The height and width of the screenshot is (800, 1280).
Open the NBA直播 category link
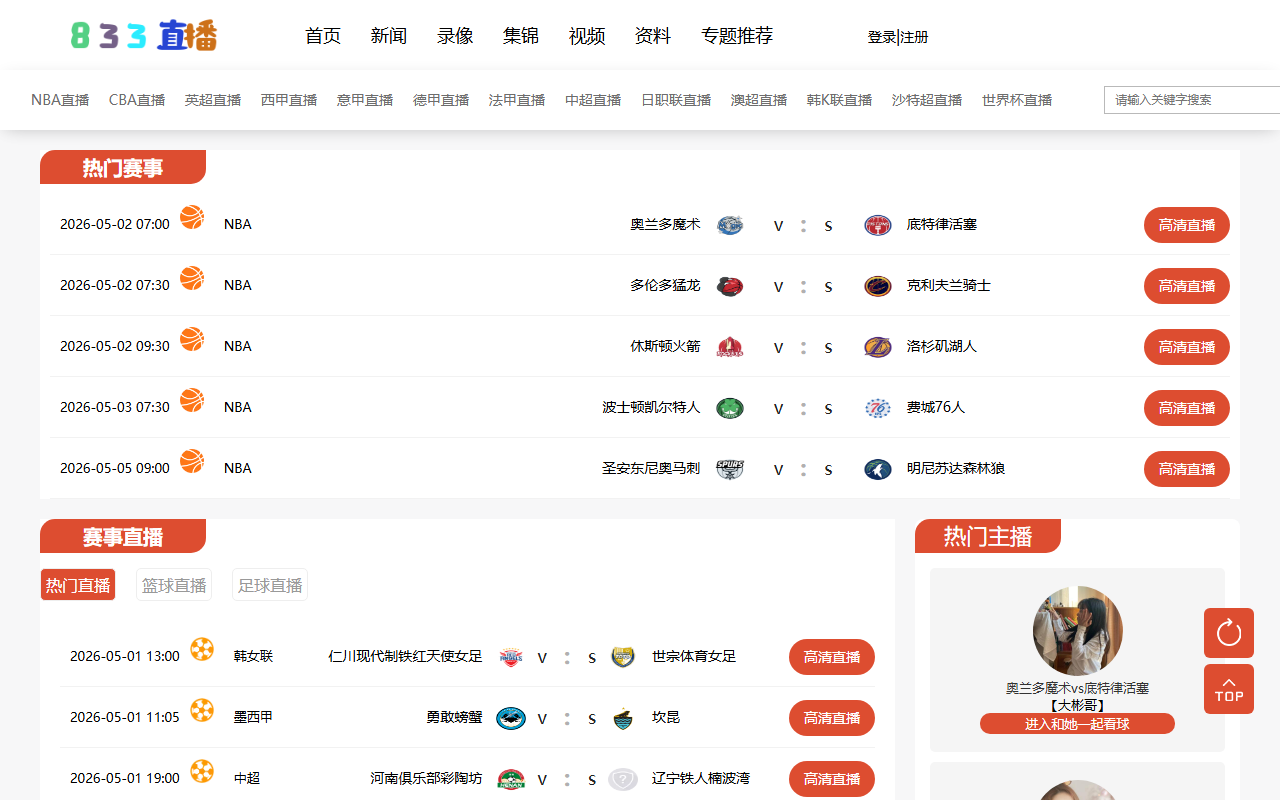60,100
